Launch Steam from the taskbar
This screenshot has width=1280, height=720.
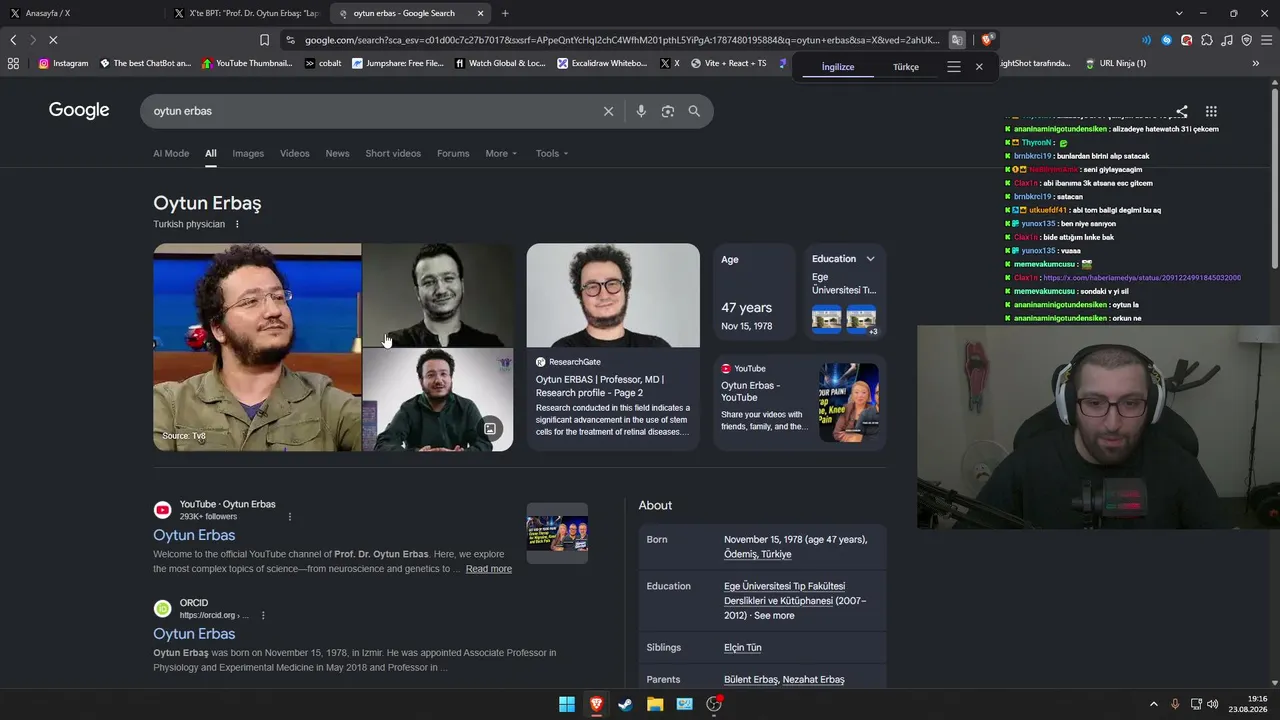click(626, 704)
